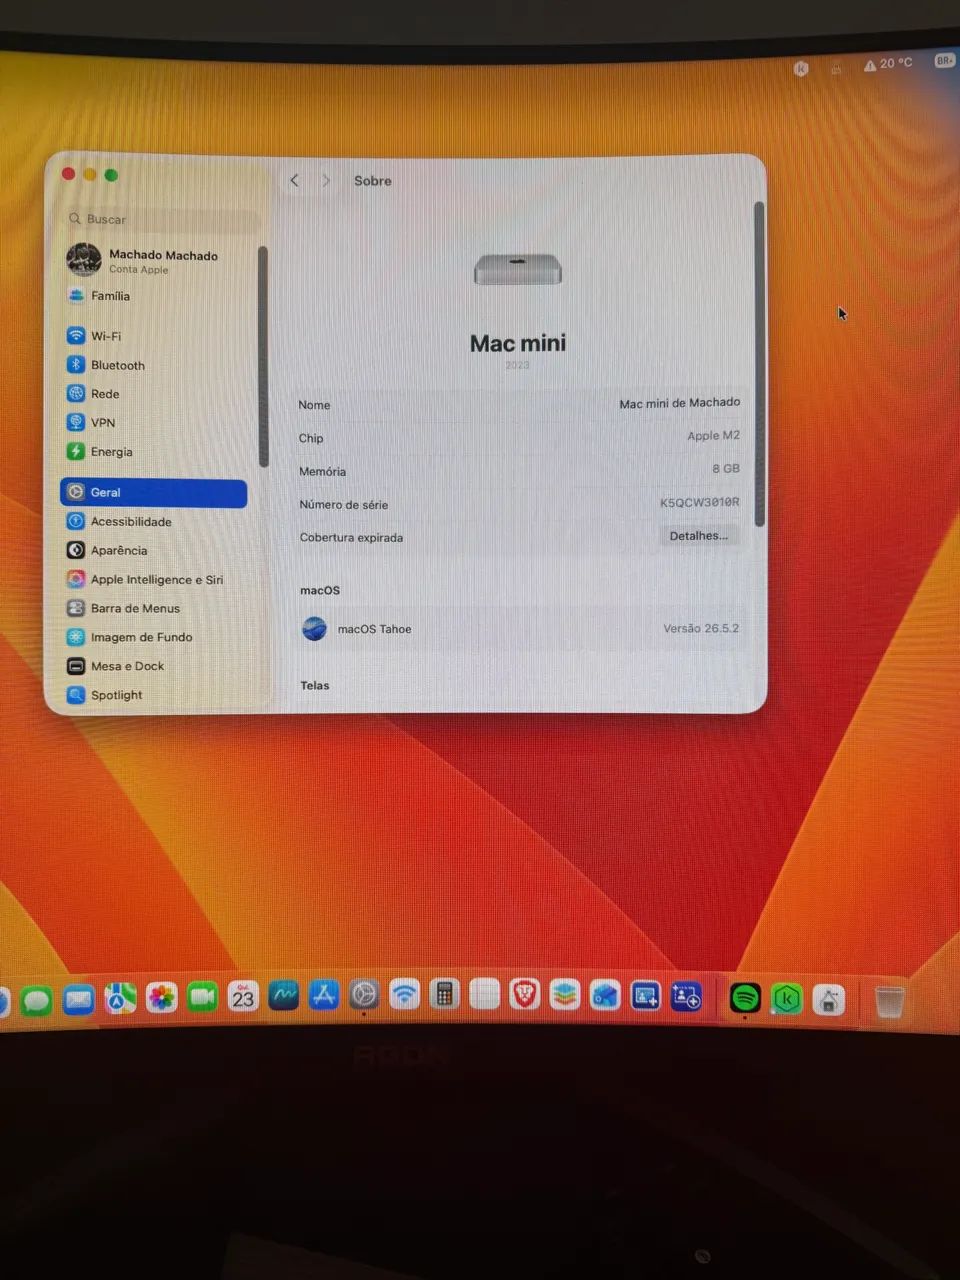Click the Apple M2 chip value
The image size is (960, 1280).
pyautogui.click(x=713, y=436)
